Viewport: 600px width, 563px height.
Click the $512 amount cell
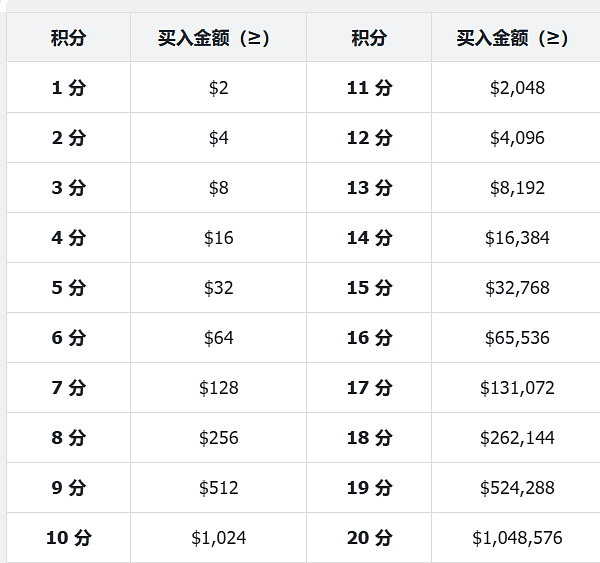tap(218, 488)
